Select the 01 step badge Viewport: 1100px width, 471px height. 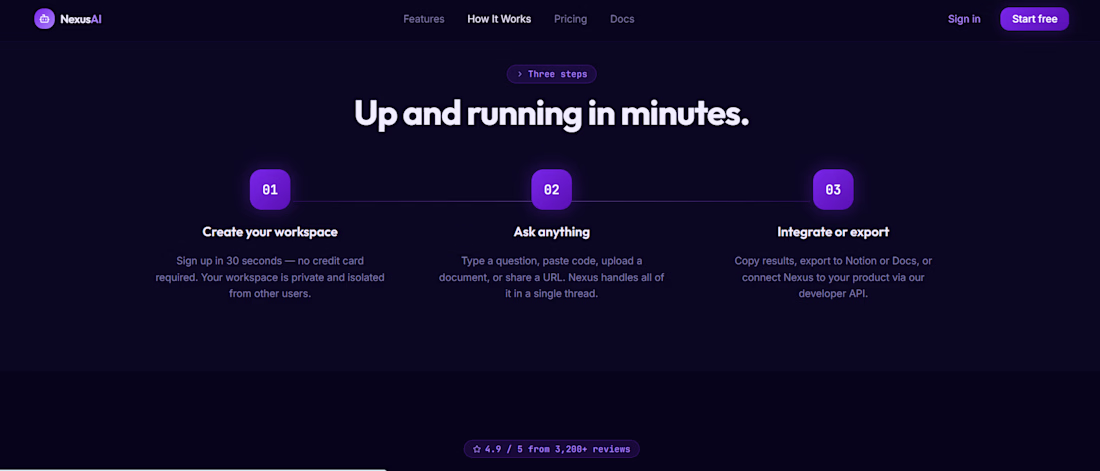270,190
